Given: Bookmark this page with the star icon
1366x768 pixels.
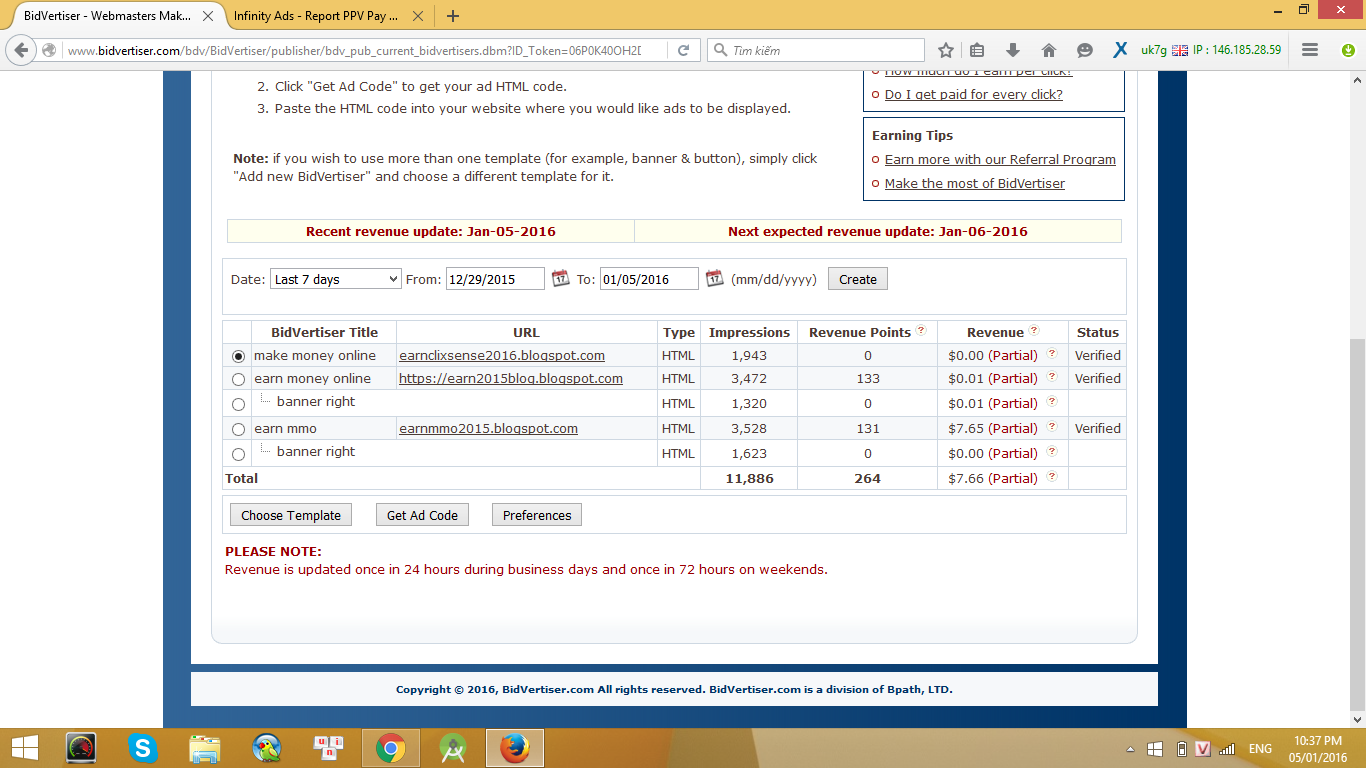Looking at the screenshot, I should [946, 50].
